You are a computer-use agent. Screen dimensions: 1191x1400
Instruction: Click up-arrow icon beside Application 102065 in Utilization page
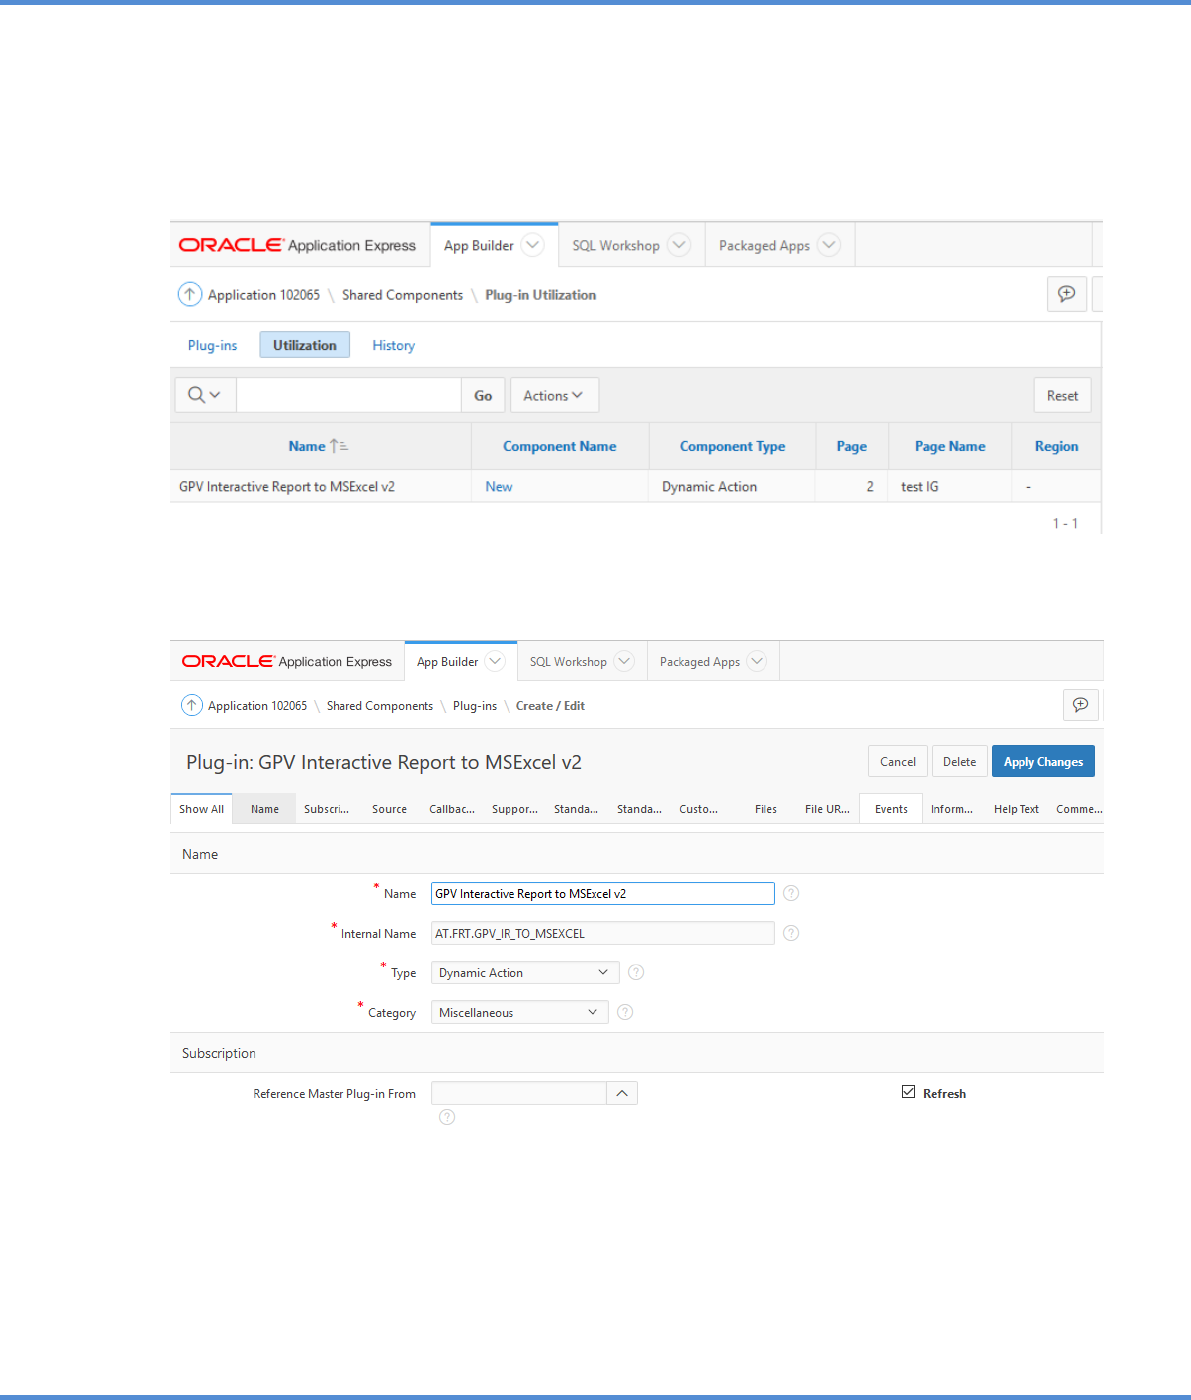click(x=190, y=294)
